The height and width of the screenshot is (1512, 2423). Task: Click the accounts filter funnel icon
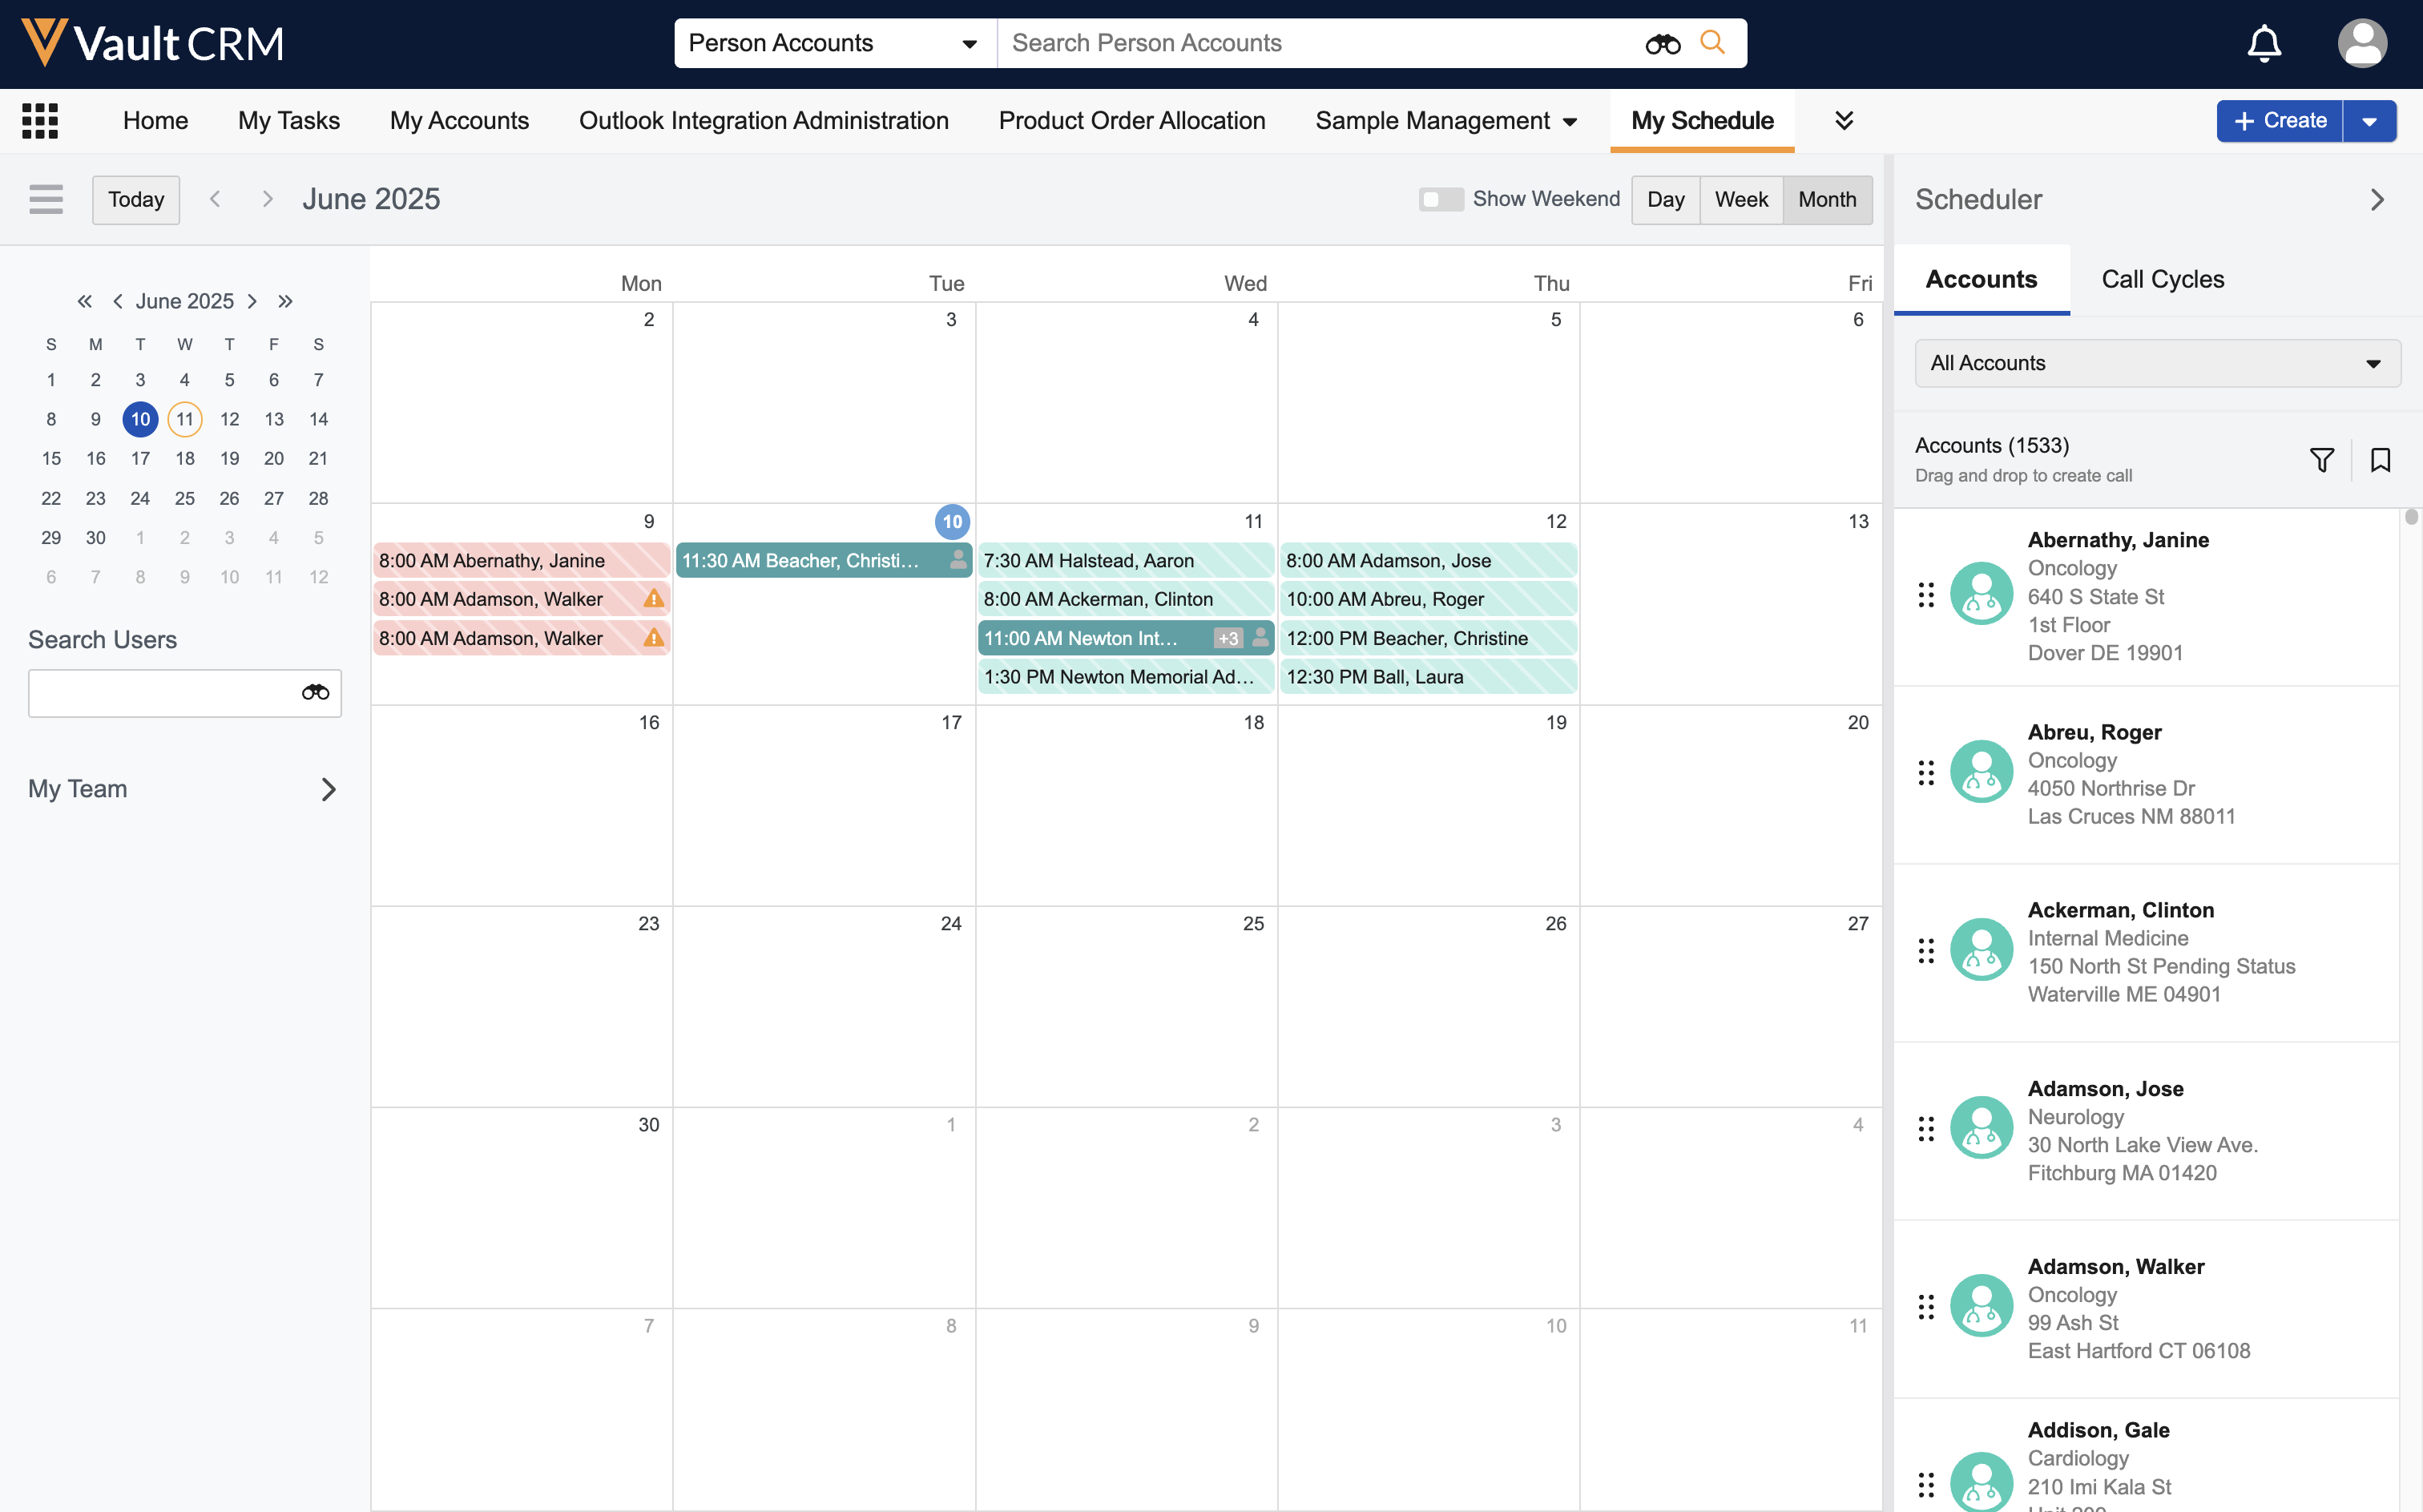point(2321,460)
